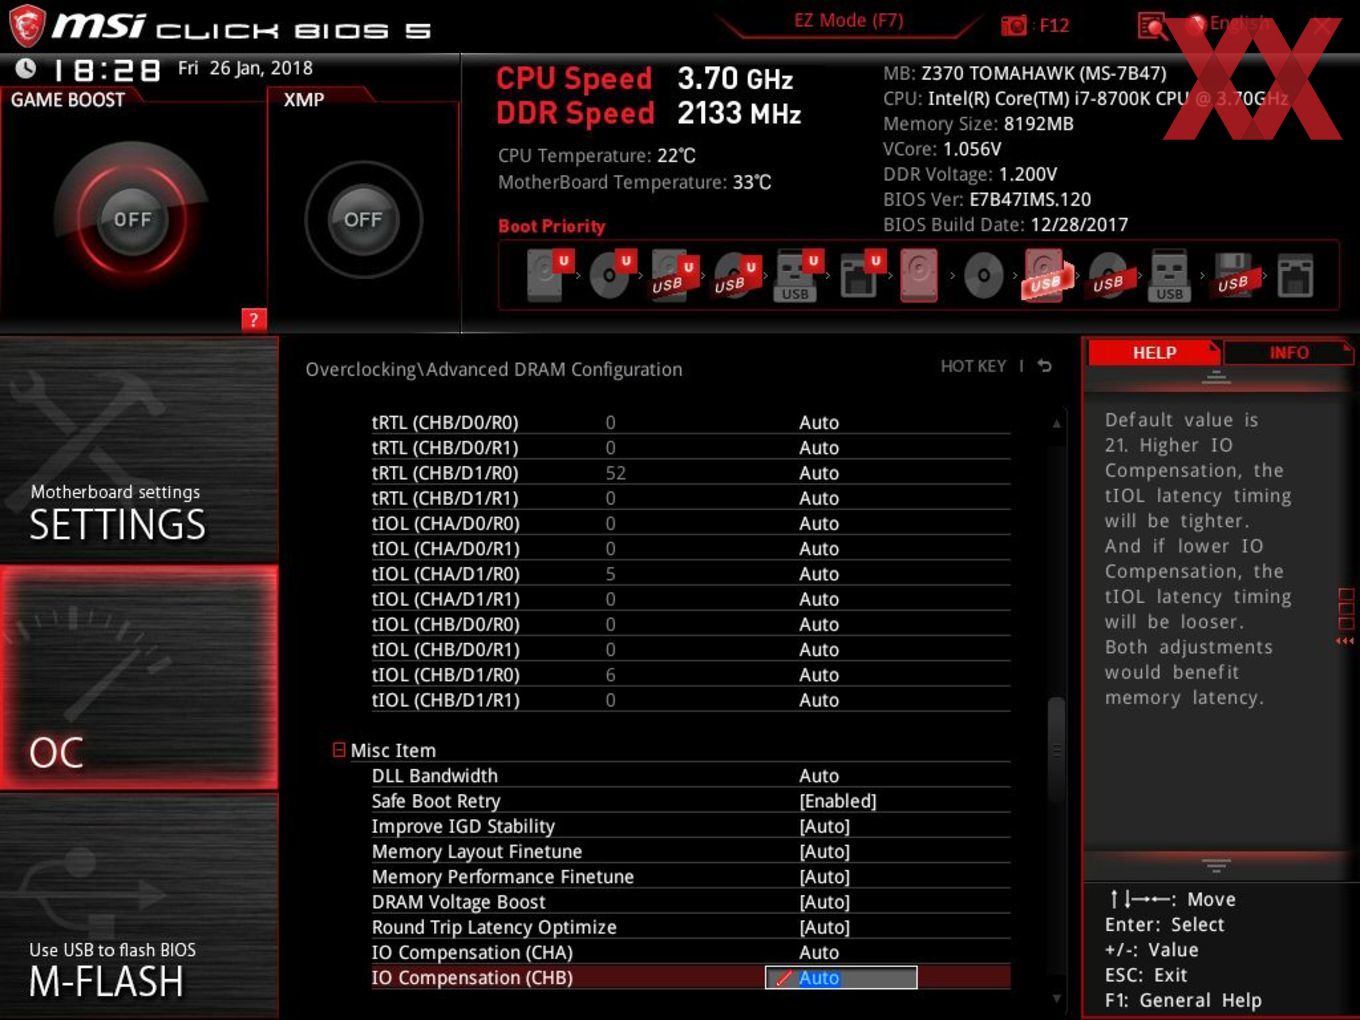Select the UEFI USB hard disk boot icon

click(673, 275)
